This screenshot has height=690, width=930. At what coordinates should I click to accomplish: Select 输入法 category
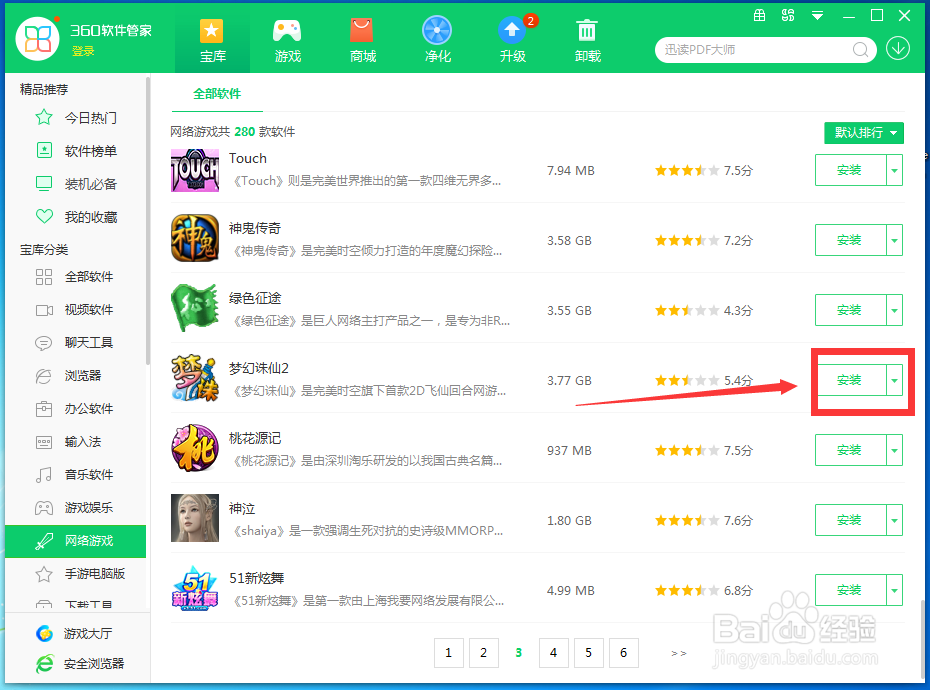point(68,441)
